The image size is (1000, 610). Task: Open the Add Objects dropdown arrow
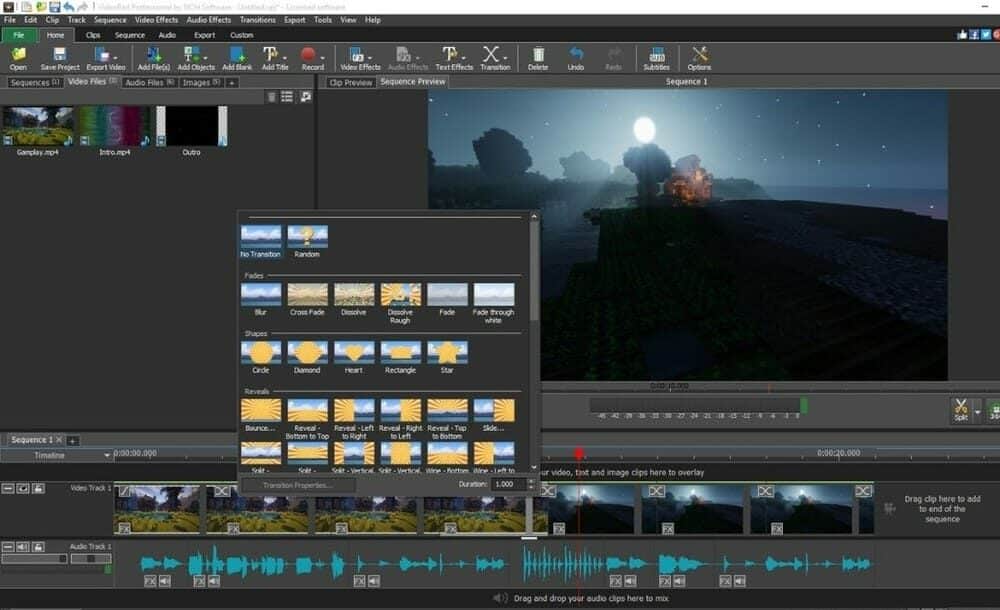(205, 57)
